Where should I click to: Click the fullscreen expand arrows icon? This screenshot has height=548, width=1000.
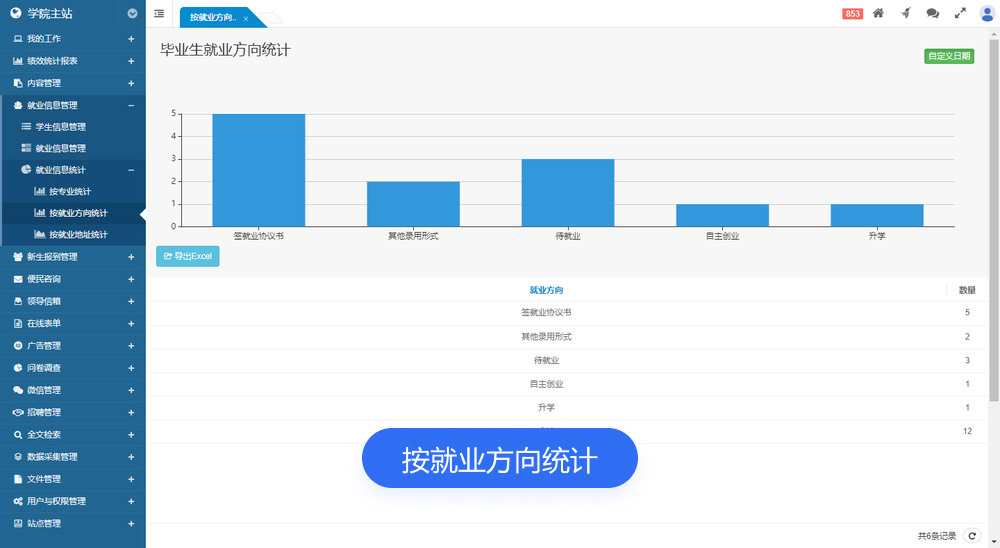[960, 13]
